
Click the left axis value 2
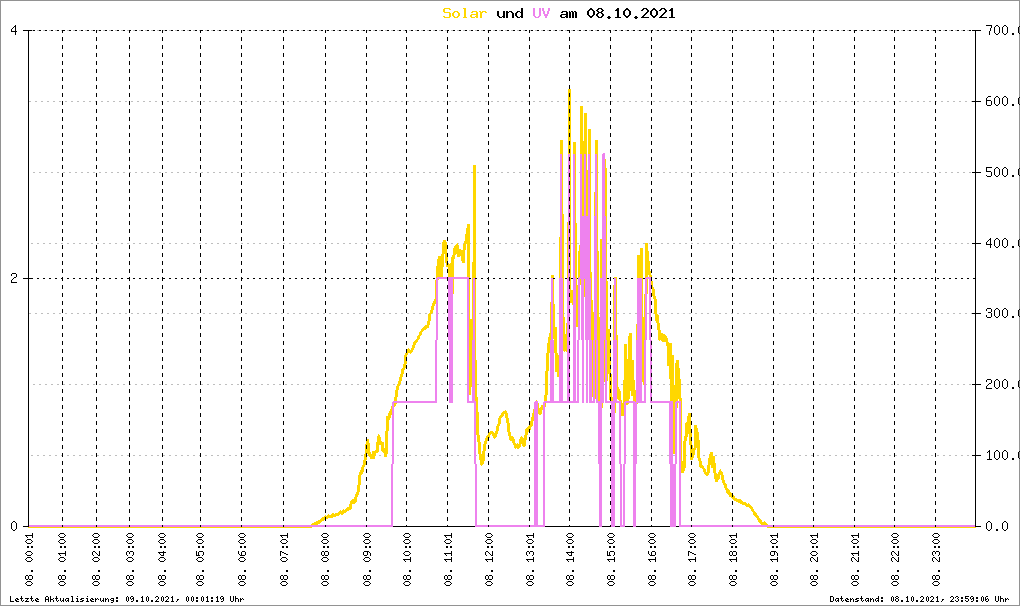14,278
